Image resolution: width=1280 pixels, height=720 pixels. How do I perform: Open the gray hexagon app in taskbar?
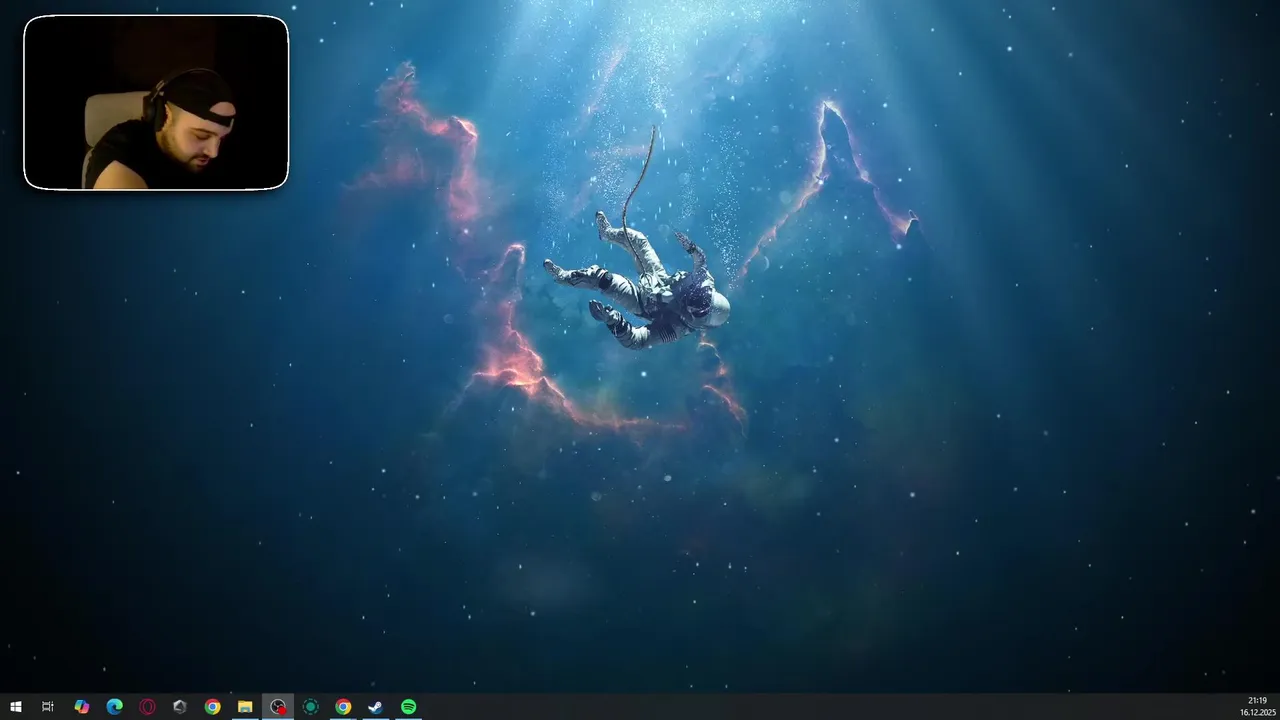click(180, 707)
